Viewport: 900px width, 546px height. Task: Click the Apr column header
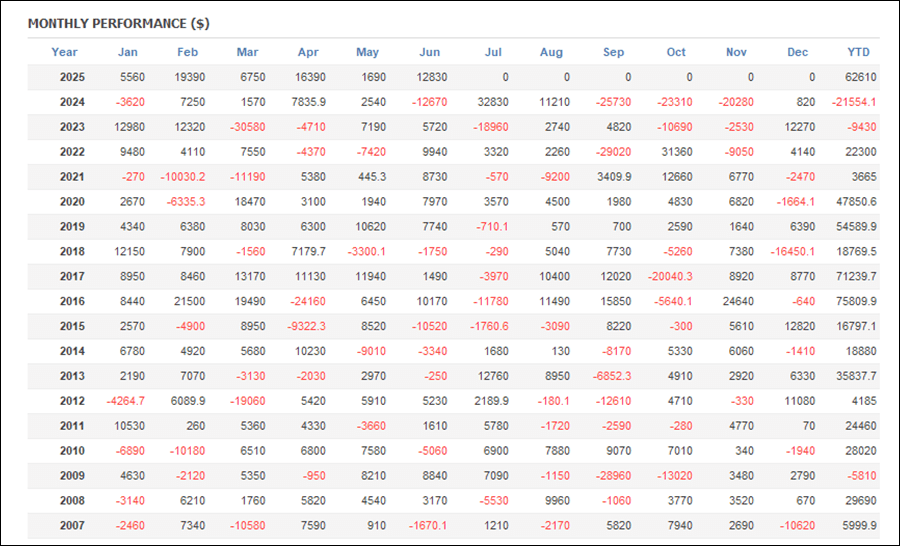click(308, 52)
